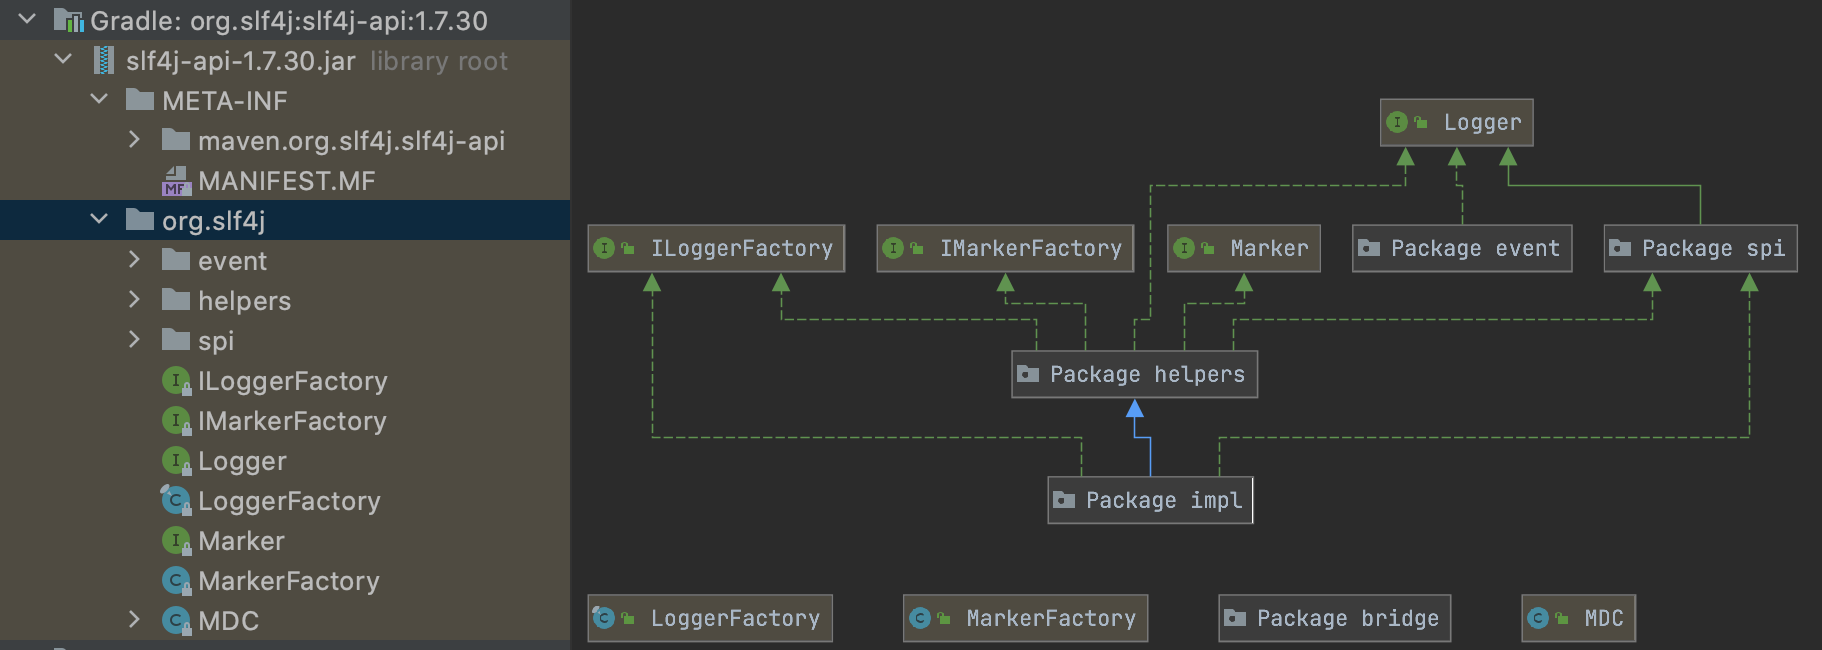Select ILoggerFactory in the project tree
The width and height of the screenshot is (1822, 650).
click(x=285, y=380)
